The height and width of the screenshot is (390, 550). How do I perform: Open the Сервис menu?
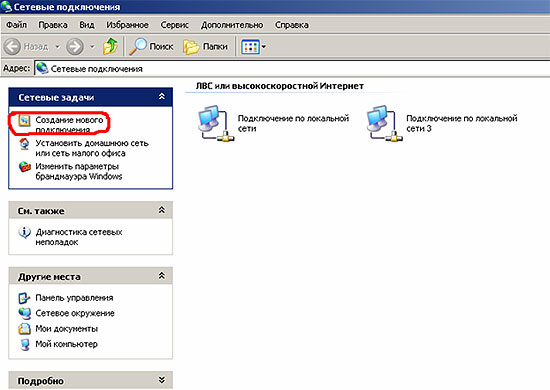point(174,25)
